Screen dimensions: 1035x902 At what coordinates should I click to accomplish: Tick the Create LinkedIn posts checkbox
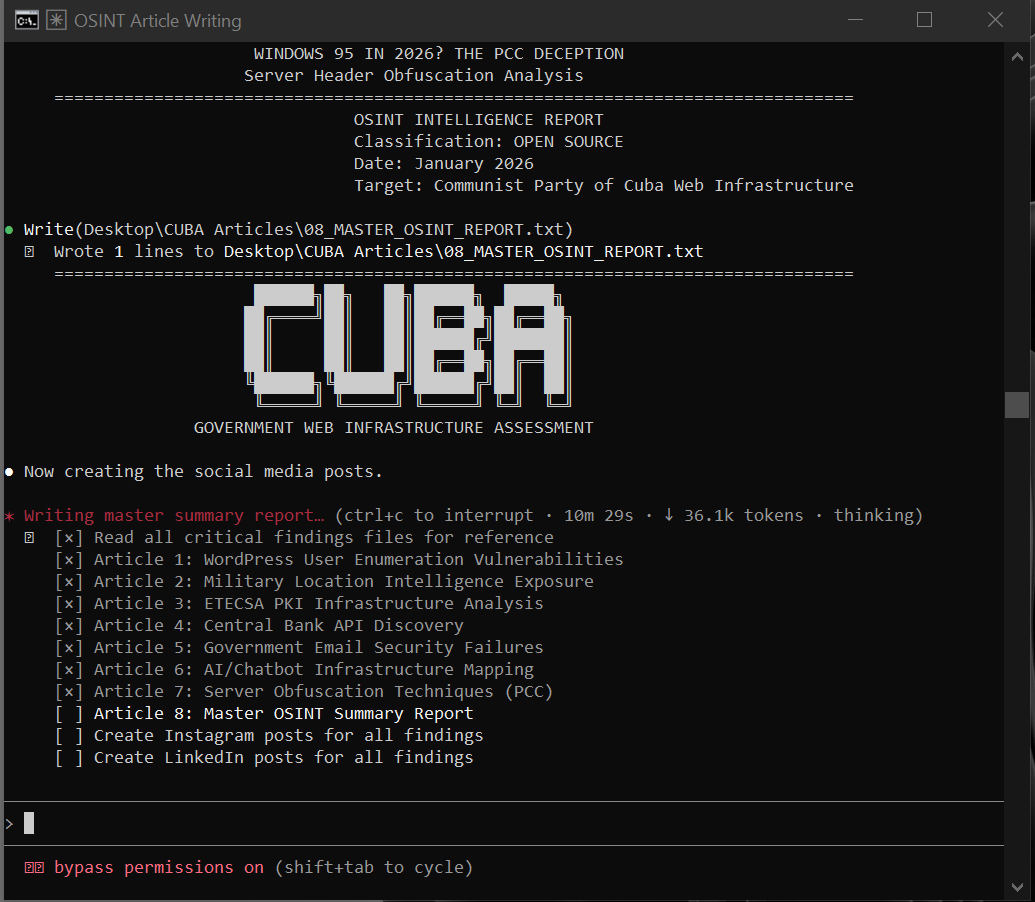[69, 757]
